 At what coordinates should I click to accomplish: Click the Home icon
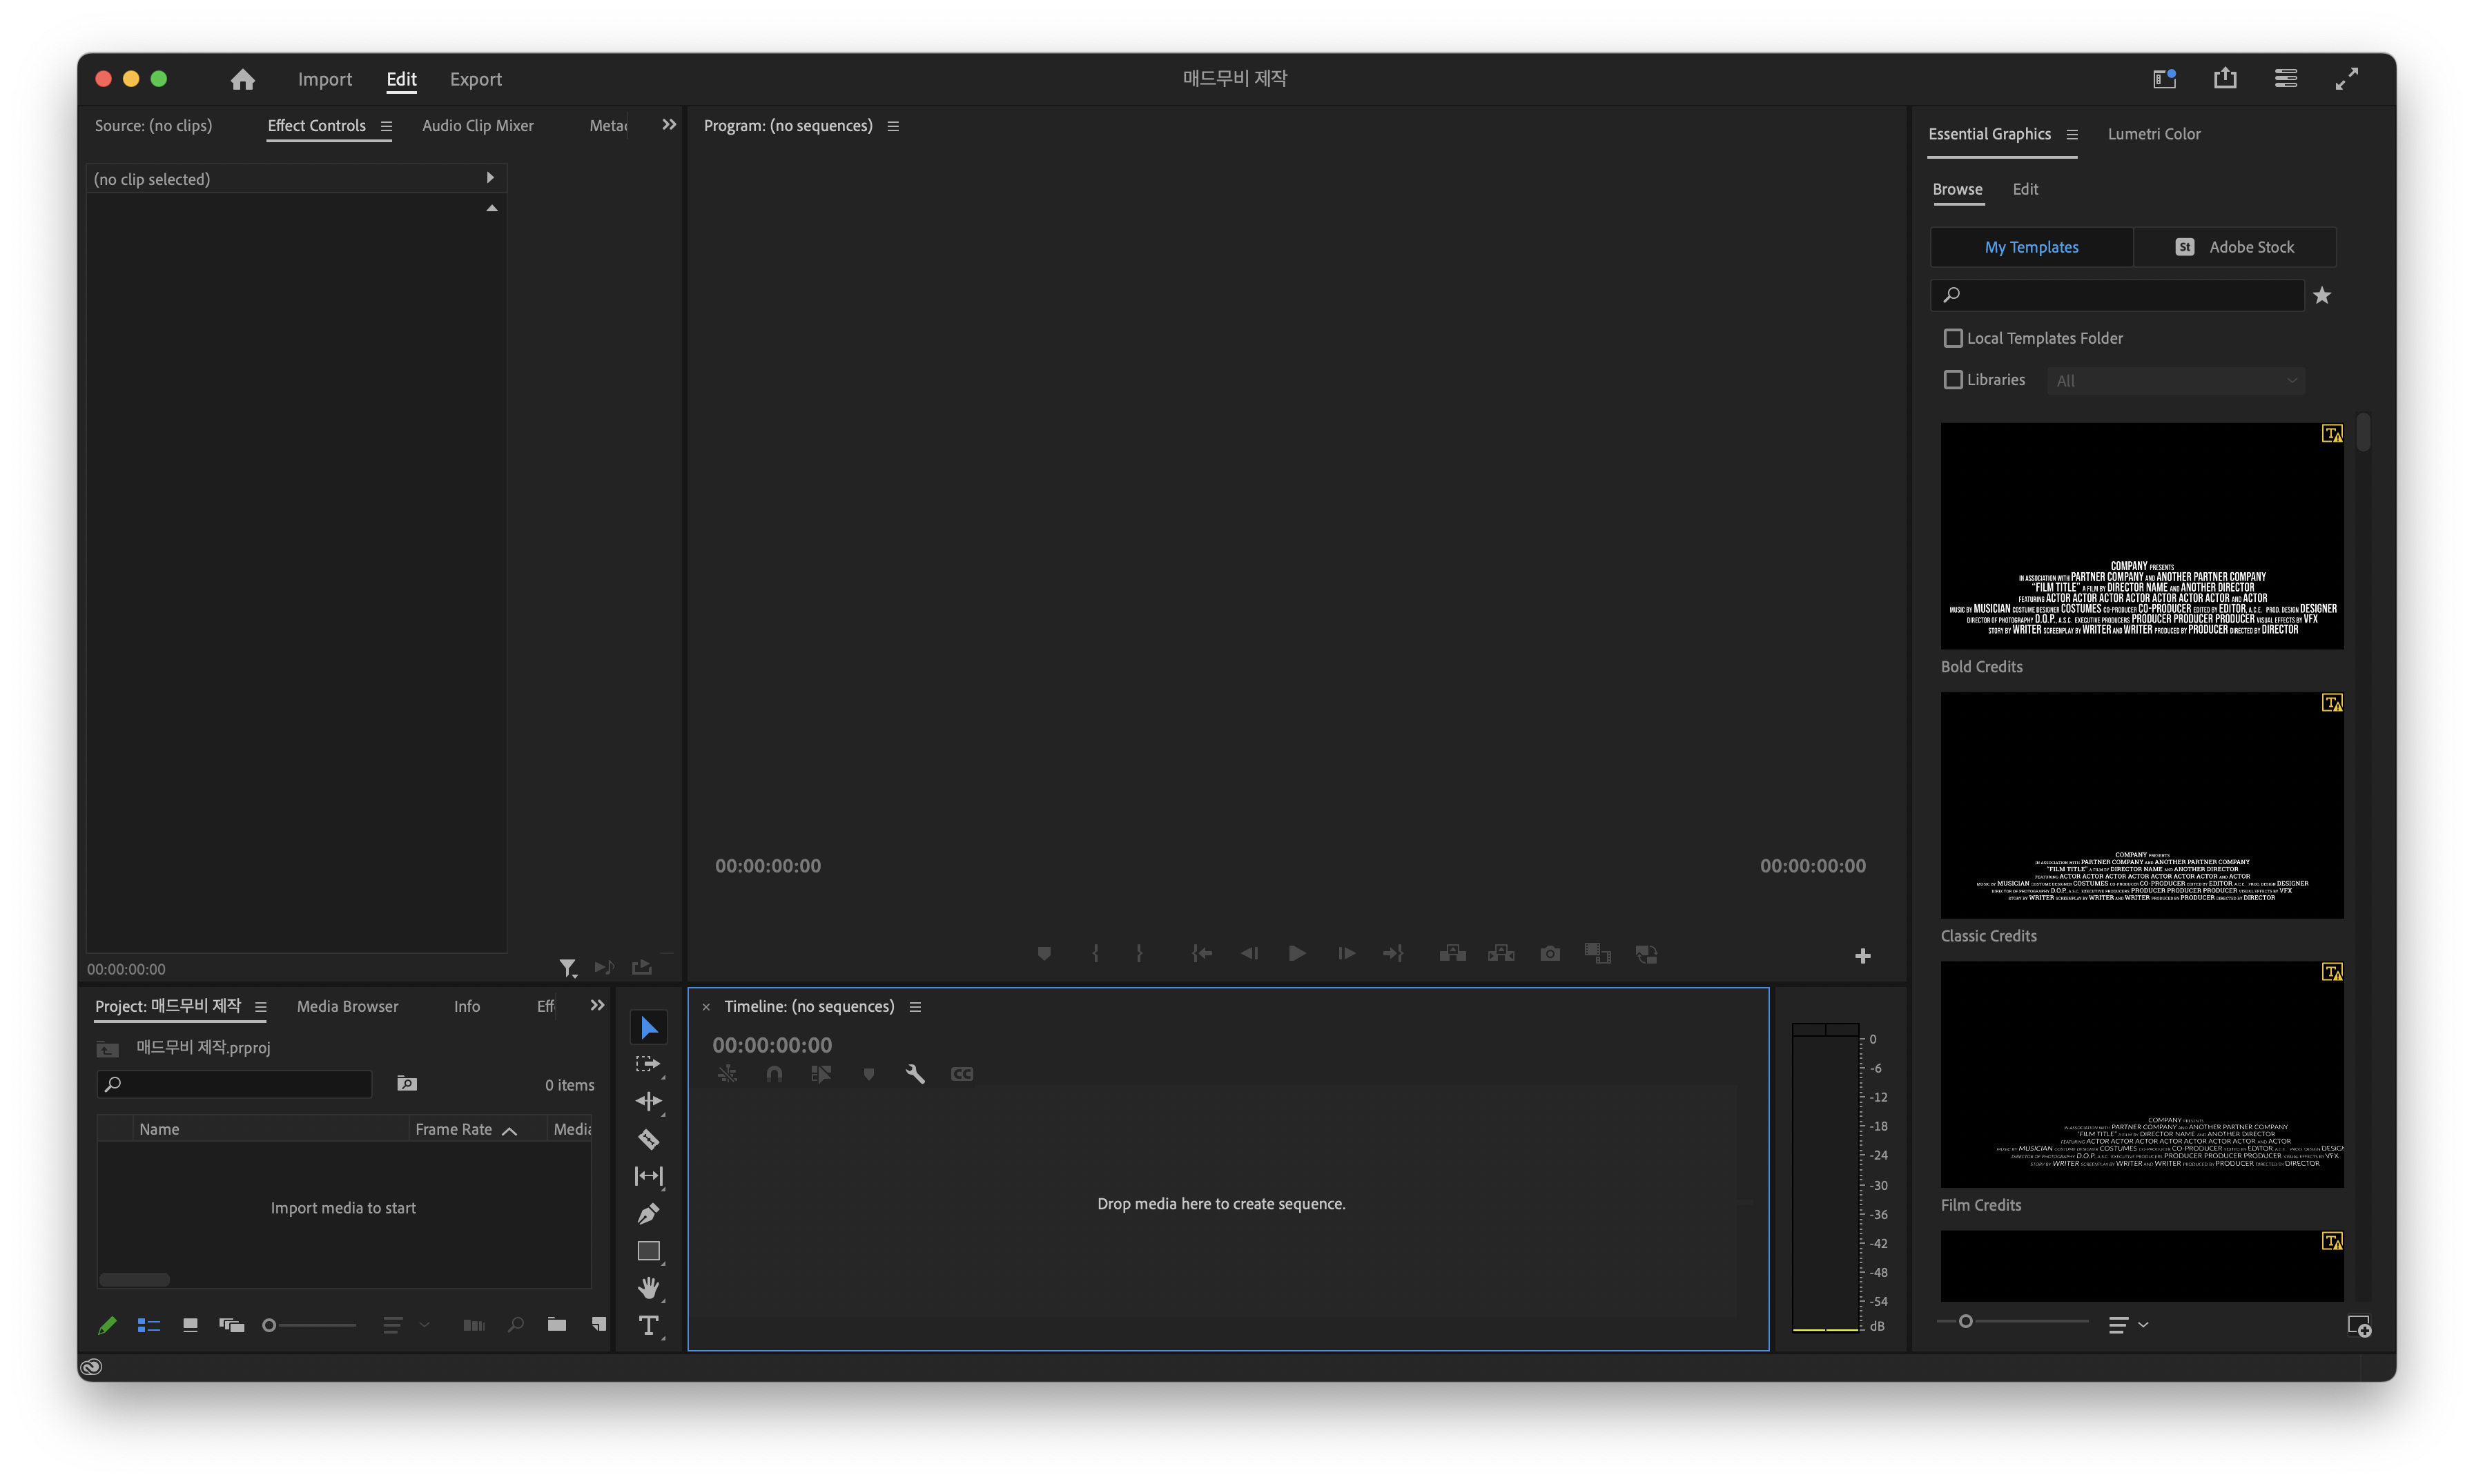(x=242, y=79)
